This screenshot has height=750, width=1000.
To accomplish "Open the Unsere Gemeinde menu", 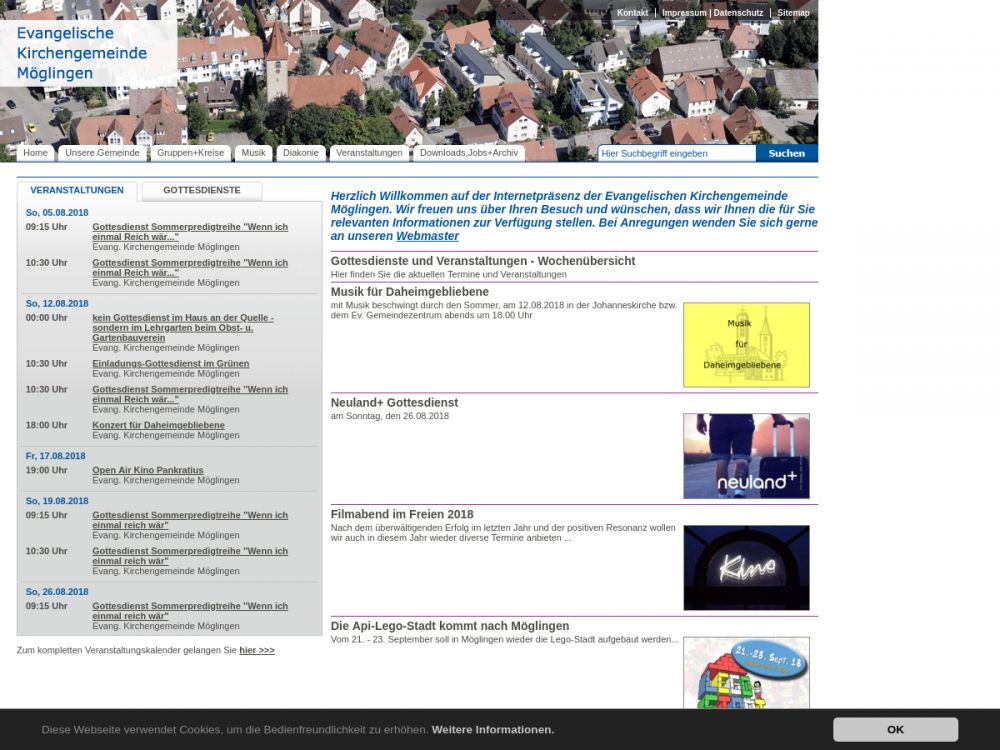I will (102, 153).
